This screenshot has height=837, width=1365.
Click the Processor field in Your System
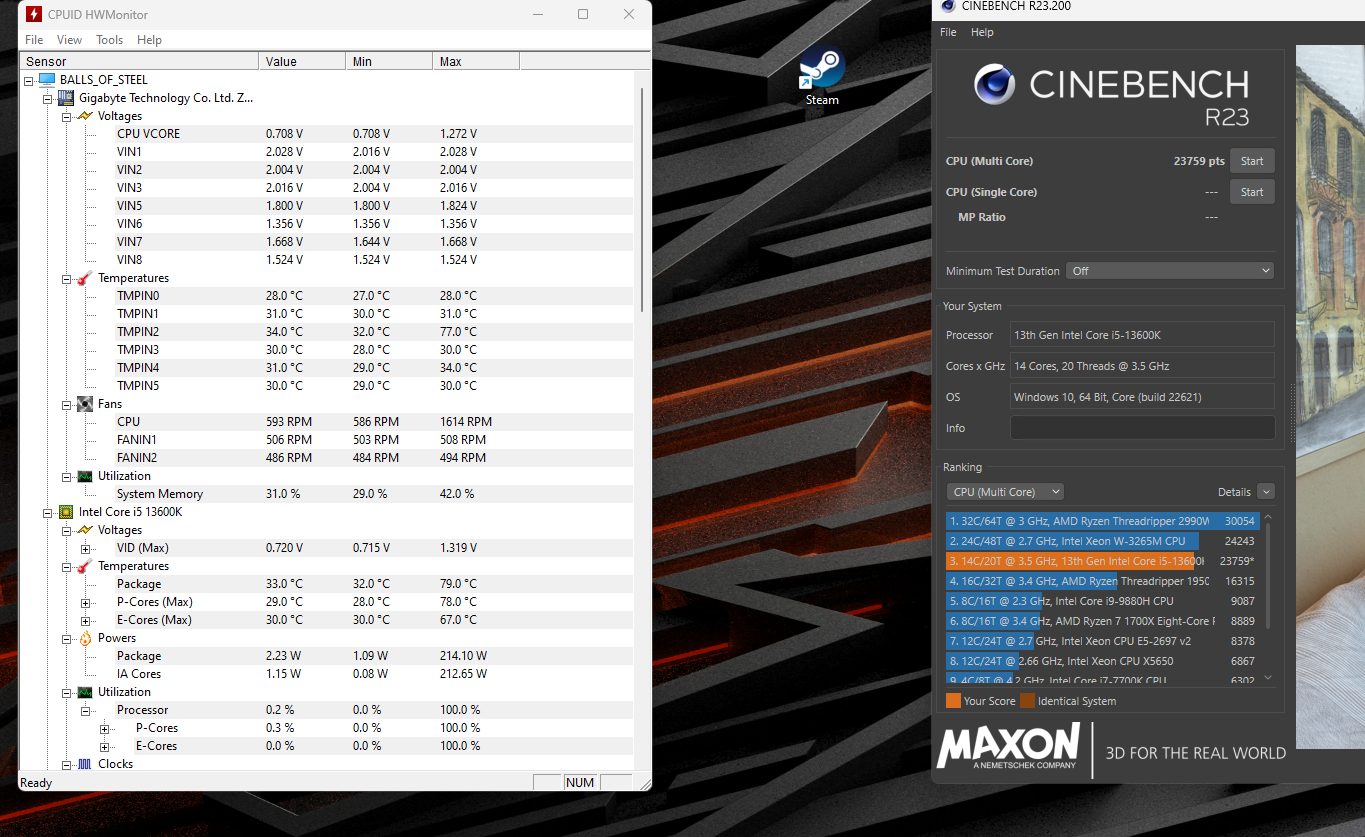1142,335
